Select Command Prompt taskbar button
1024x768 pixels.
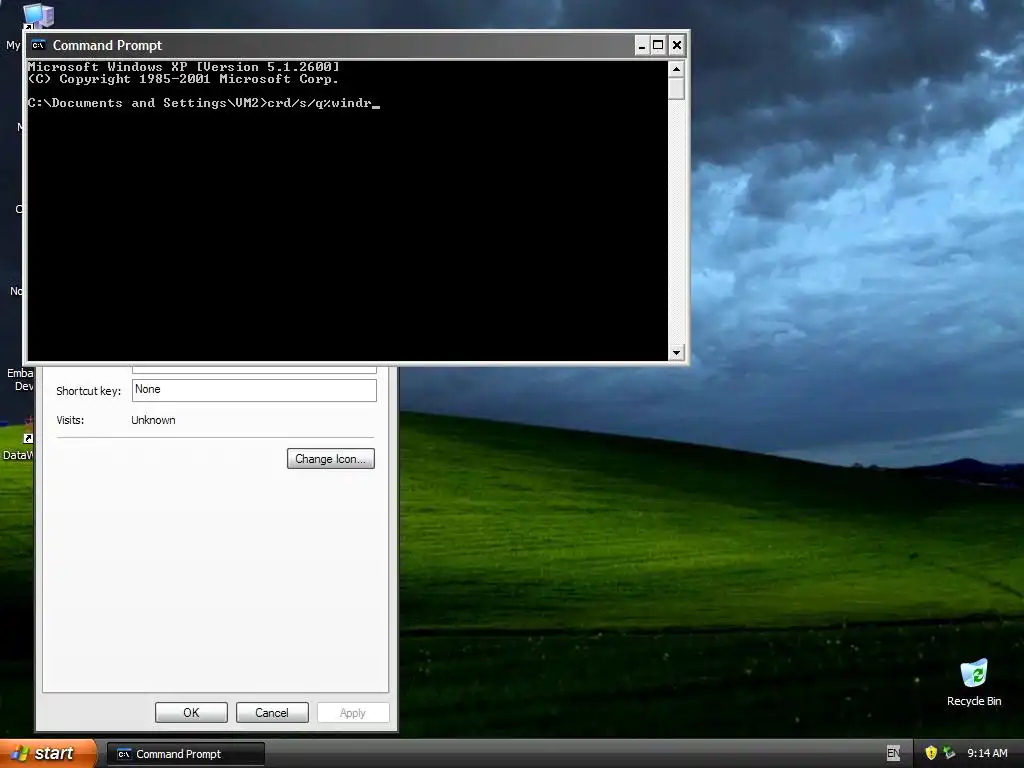pyautogui.click(x=186, y=754)
